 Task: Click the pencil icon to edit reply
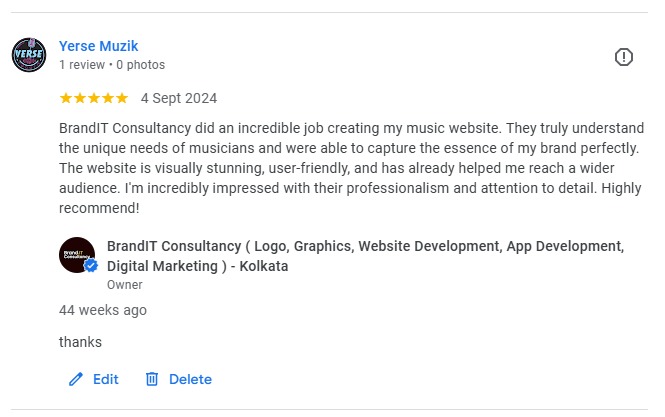point(75,379)
